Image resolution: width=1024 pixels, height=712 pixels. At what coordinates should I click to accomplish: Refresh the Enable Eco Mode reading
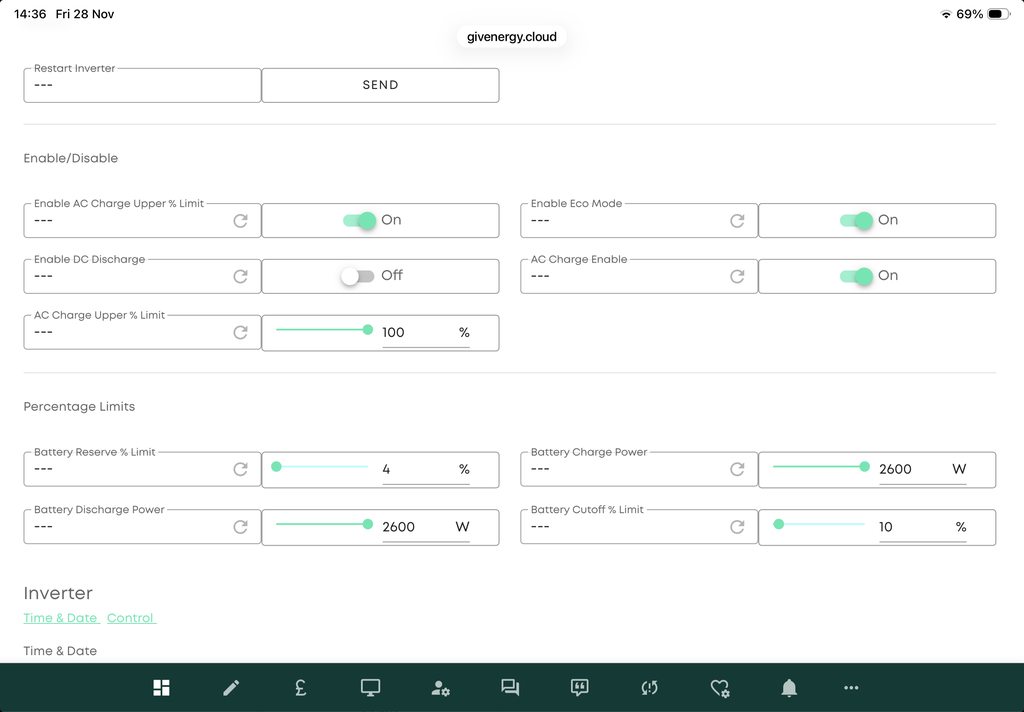(x=737, y=221)
